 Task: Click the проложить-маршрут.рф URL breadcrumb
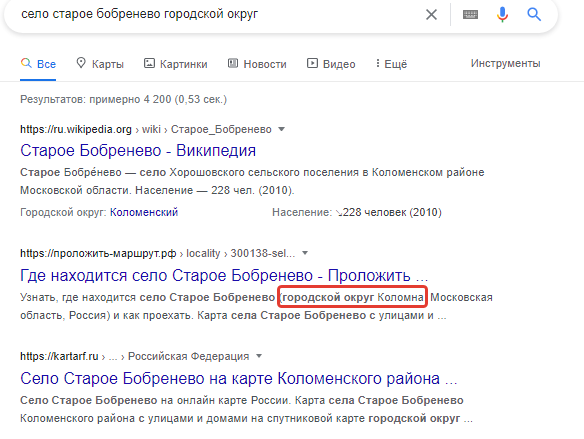(158, 253)
